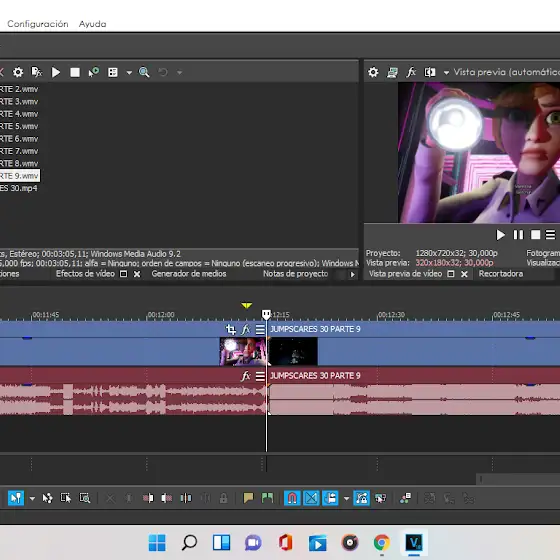The image size is (560, 560).
Task: Undock the Efectos de vídeo window
Action: tap(123, 274)
